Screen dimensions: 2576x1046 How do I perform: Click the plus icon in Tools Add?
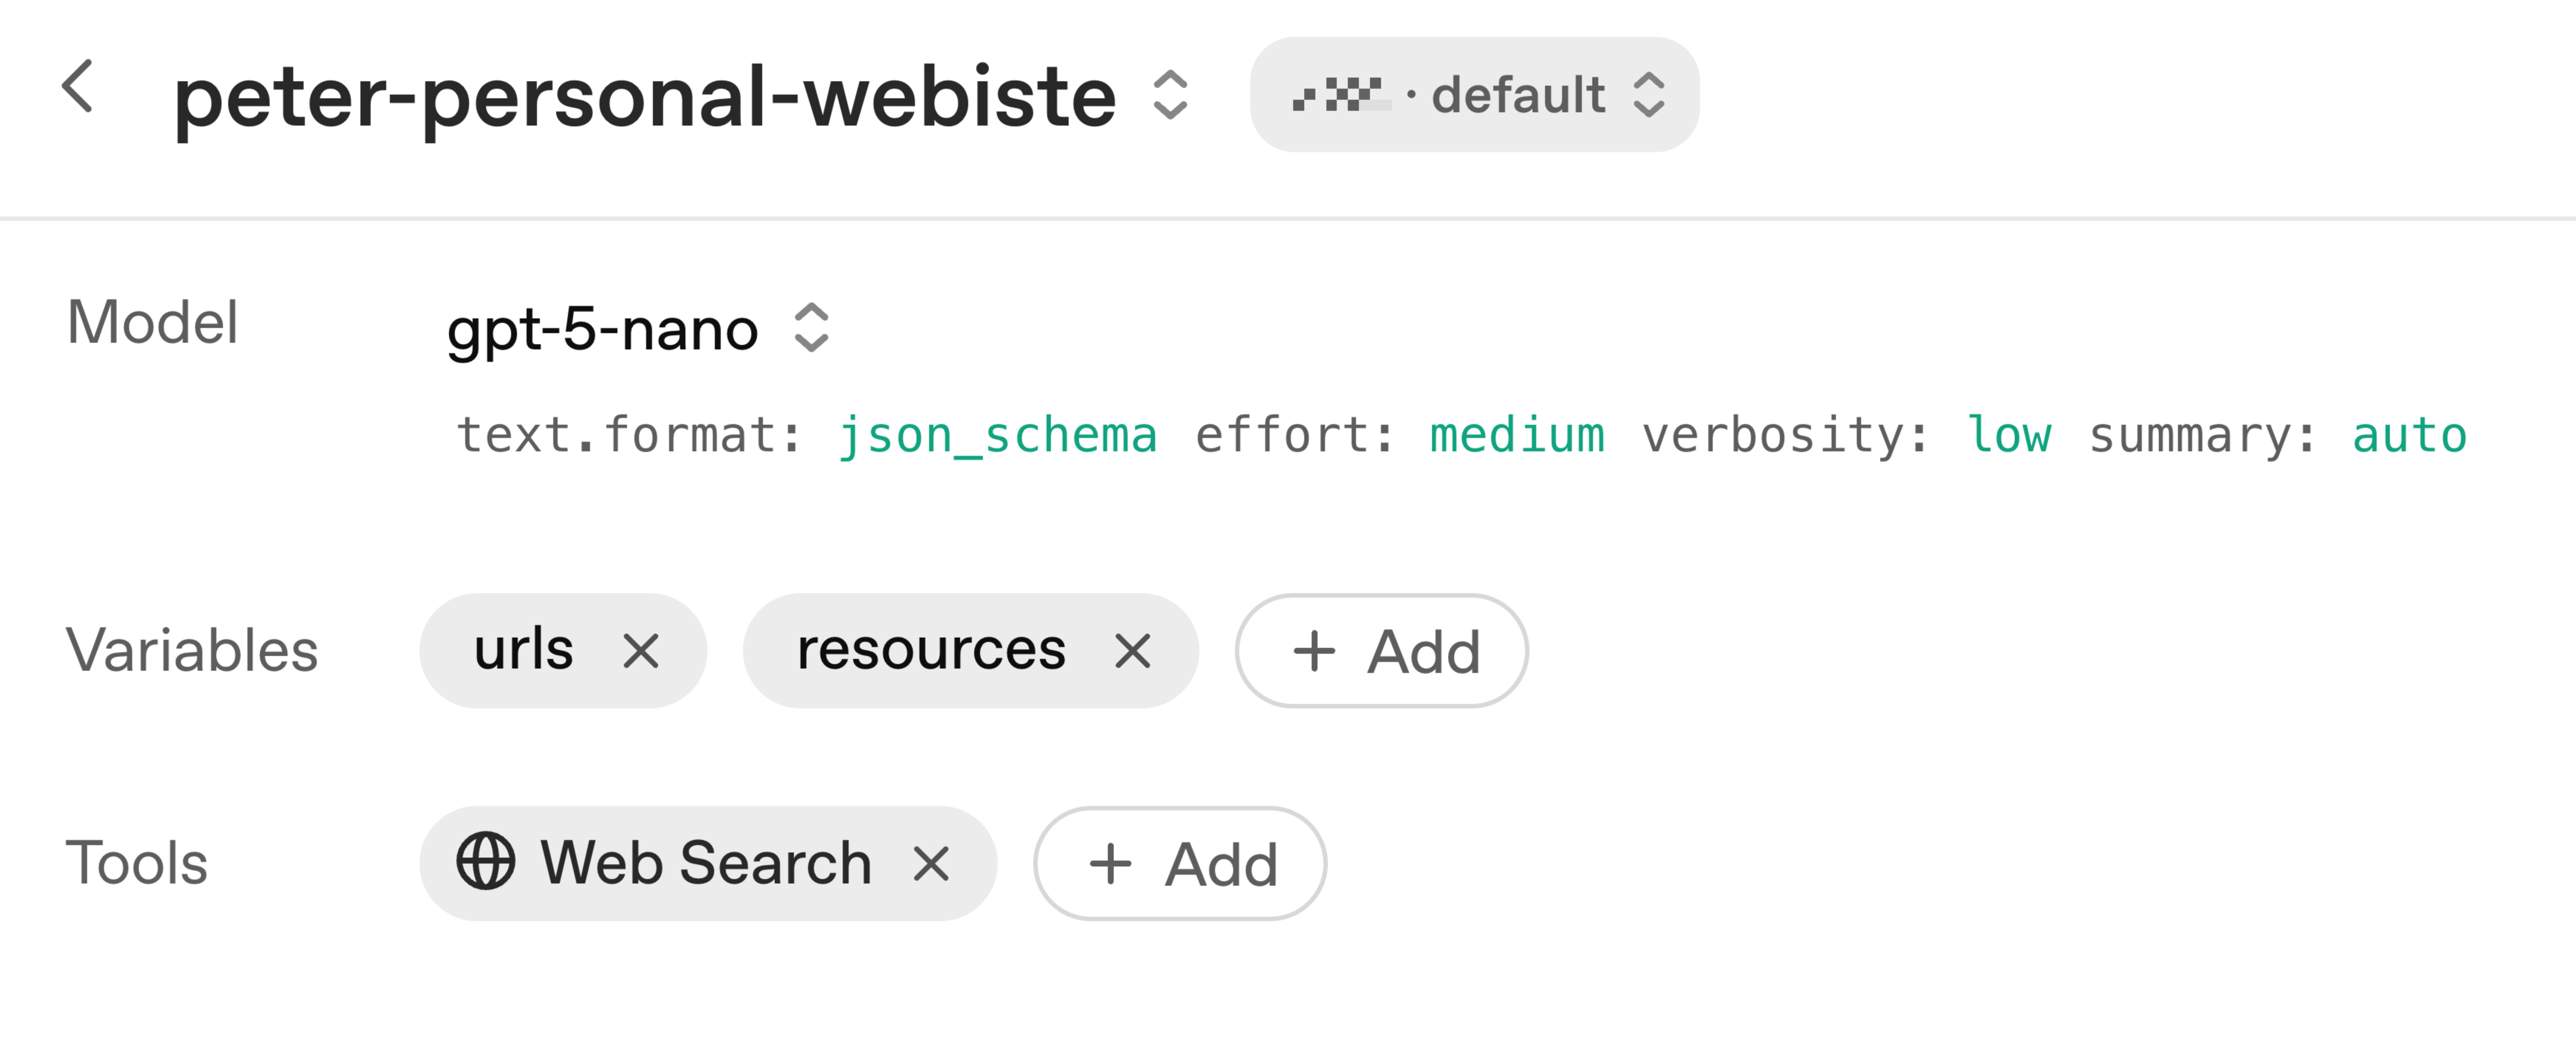(x=1110, y=864)
